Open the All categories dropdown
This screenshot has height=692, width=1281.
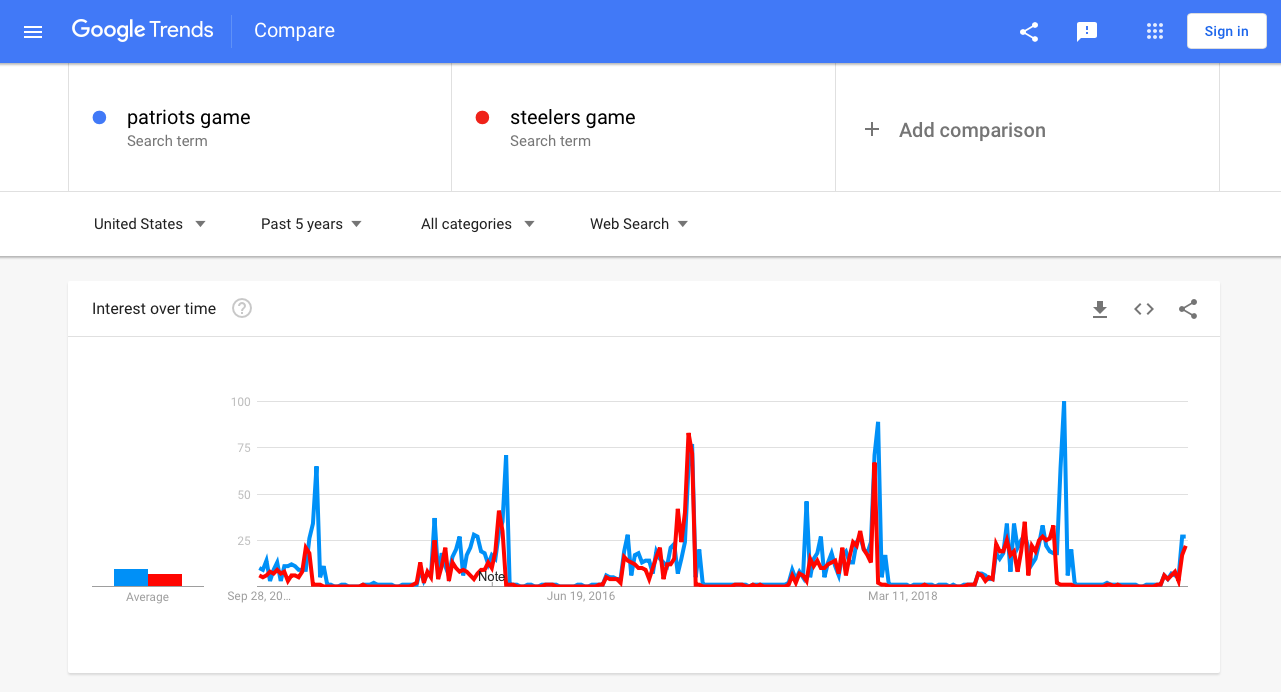tap(477, 223)
